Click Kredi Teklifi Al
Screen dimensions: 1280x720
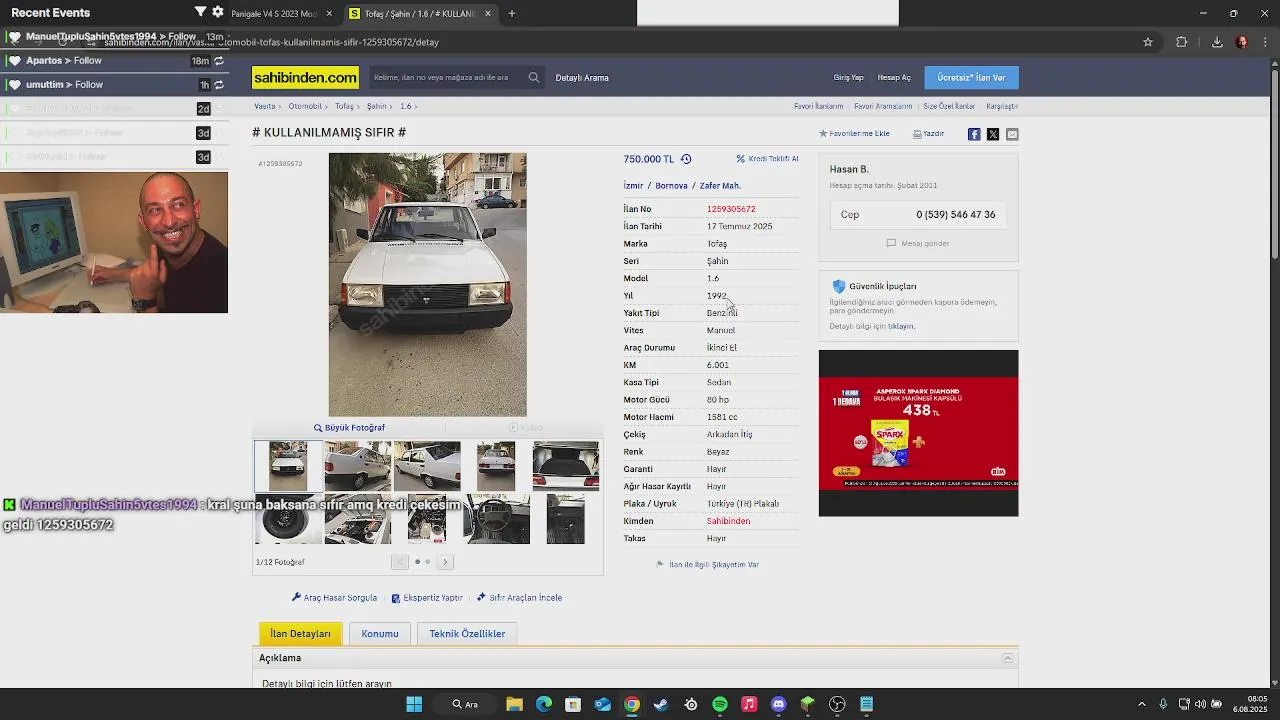pos(767,159)
